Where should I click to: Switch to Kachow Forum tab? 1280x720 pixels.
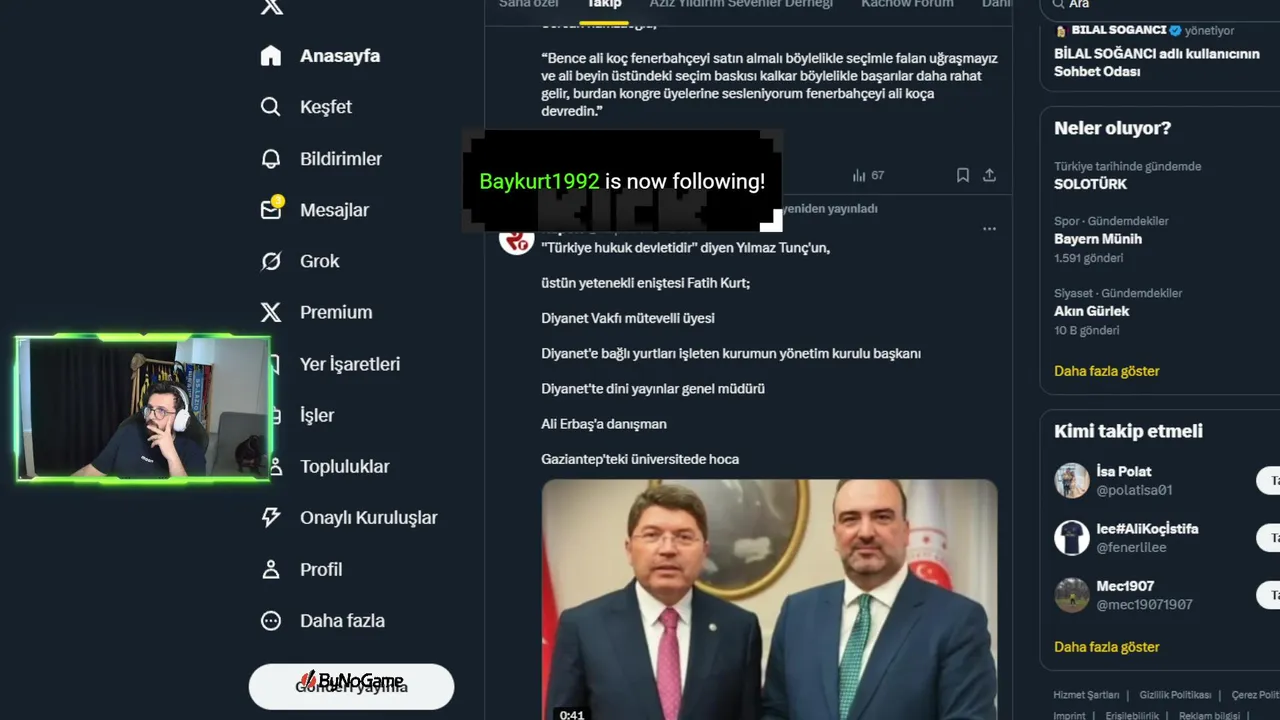[x=907, y=5]
